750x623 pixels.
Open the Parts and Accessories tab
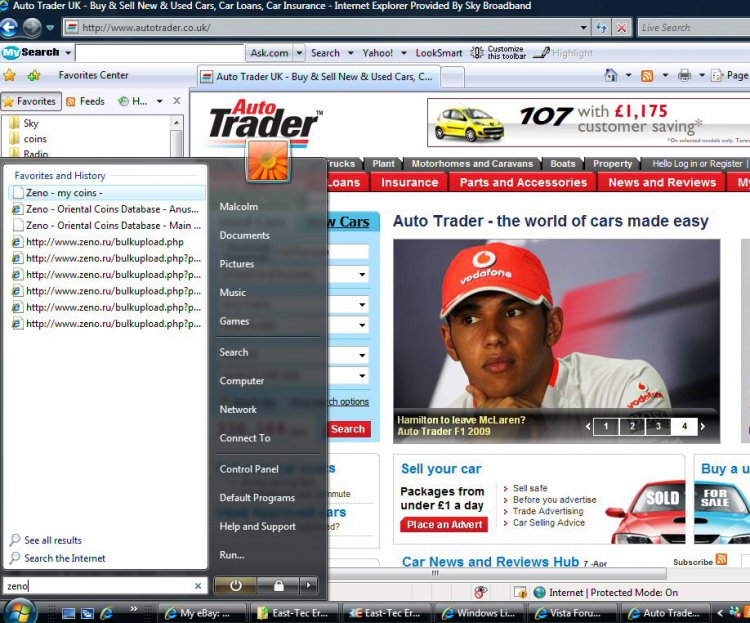523,182
